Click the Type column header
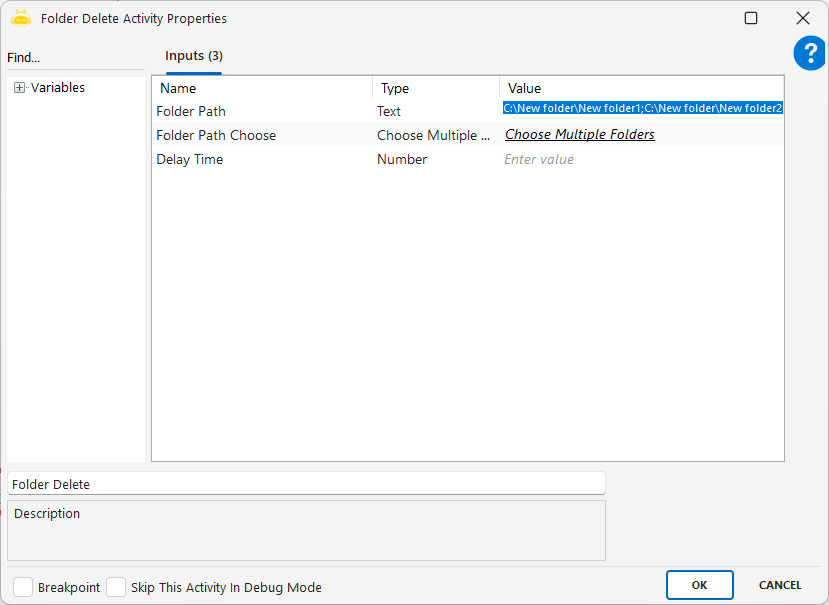Viewport: 829px width, 605px height. tap(435, 88)
